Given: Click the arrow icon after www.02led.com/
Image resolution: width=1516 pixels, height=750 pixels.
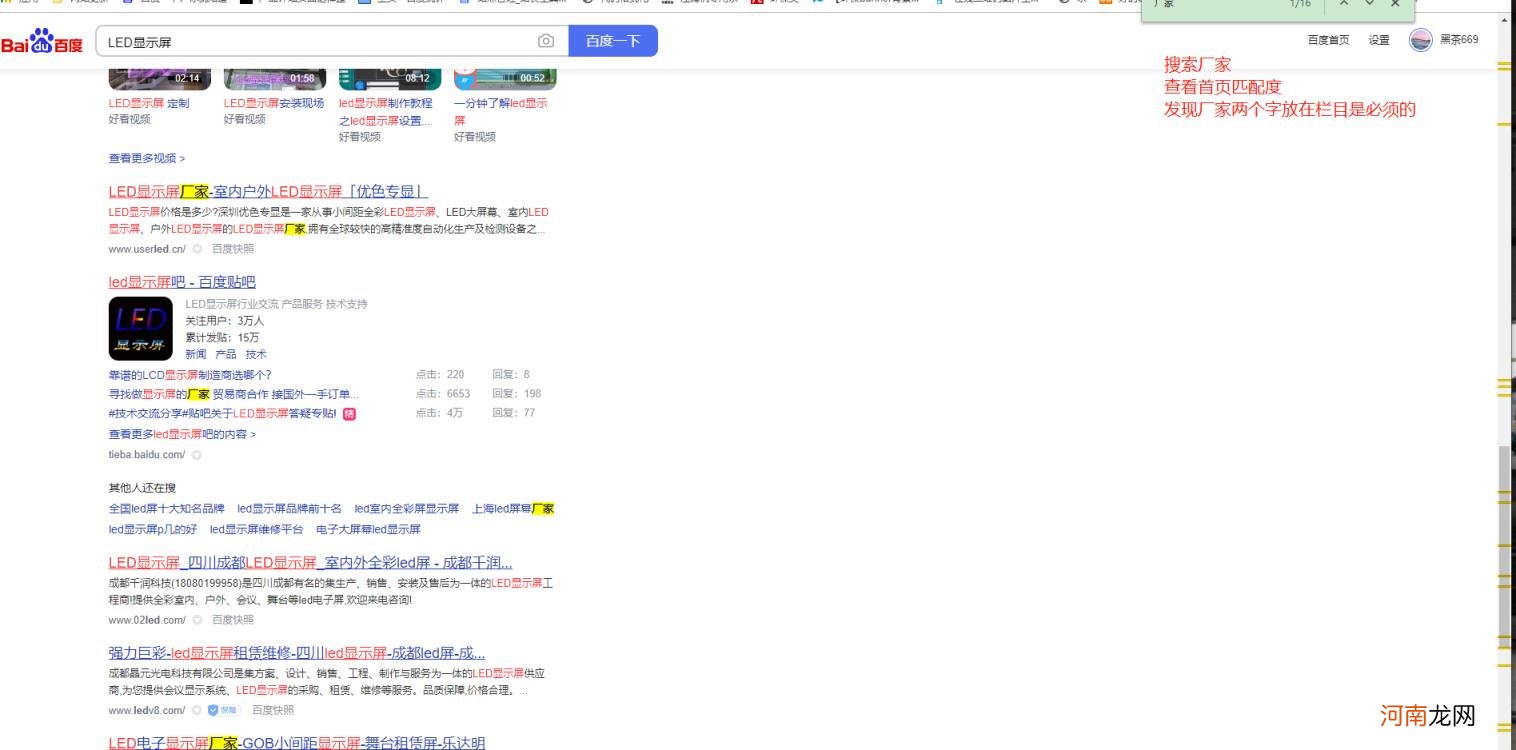Looking at the screenshot, I should (x=197, y=620).
